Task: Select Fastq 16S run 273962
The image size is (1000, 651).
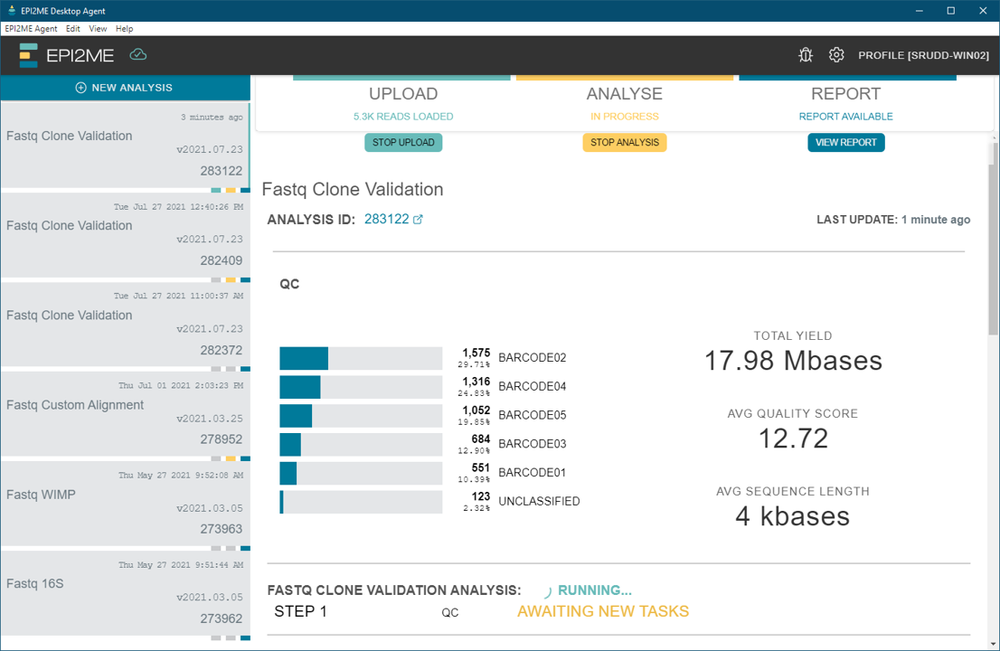Action: [125, 593]
